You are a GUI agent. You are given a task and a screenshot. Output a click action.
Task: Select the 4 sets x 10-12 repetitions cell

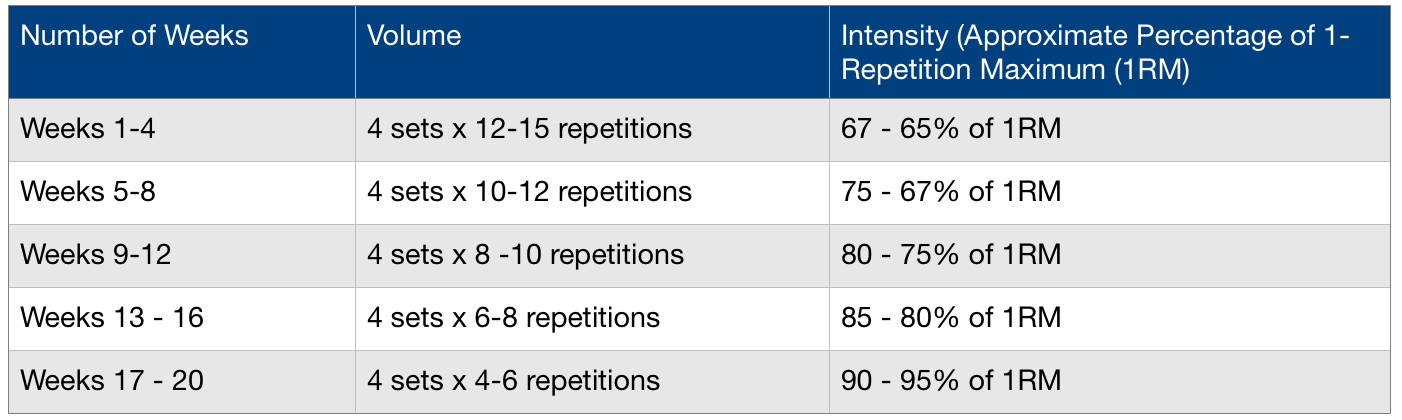click(x=592, y=193)
